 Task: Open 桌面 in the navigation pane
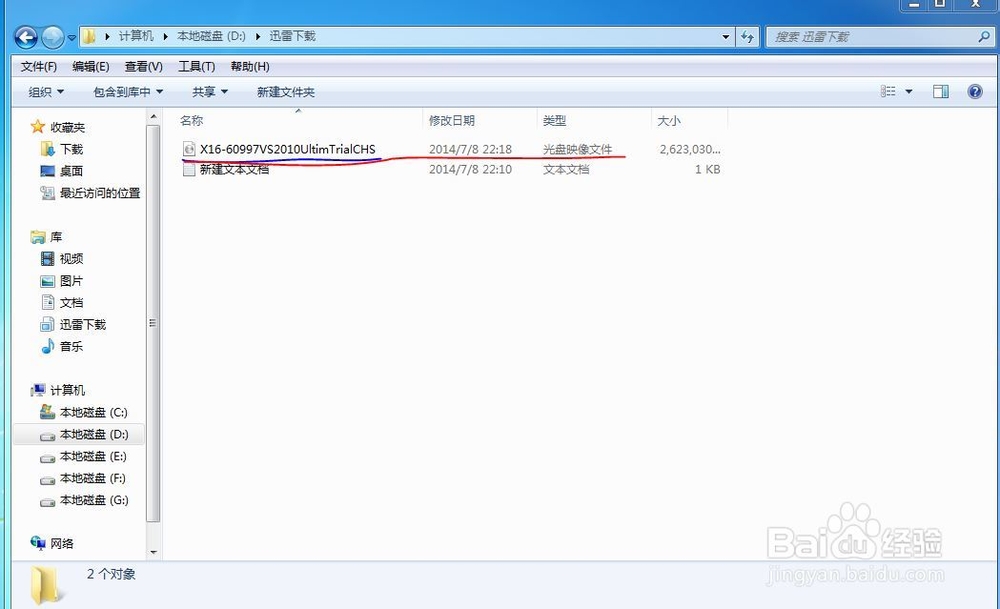(71, 171)
